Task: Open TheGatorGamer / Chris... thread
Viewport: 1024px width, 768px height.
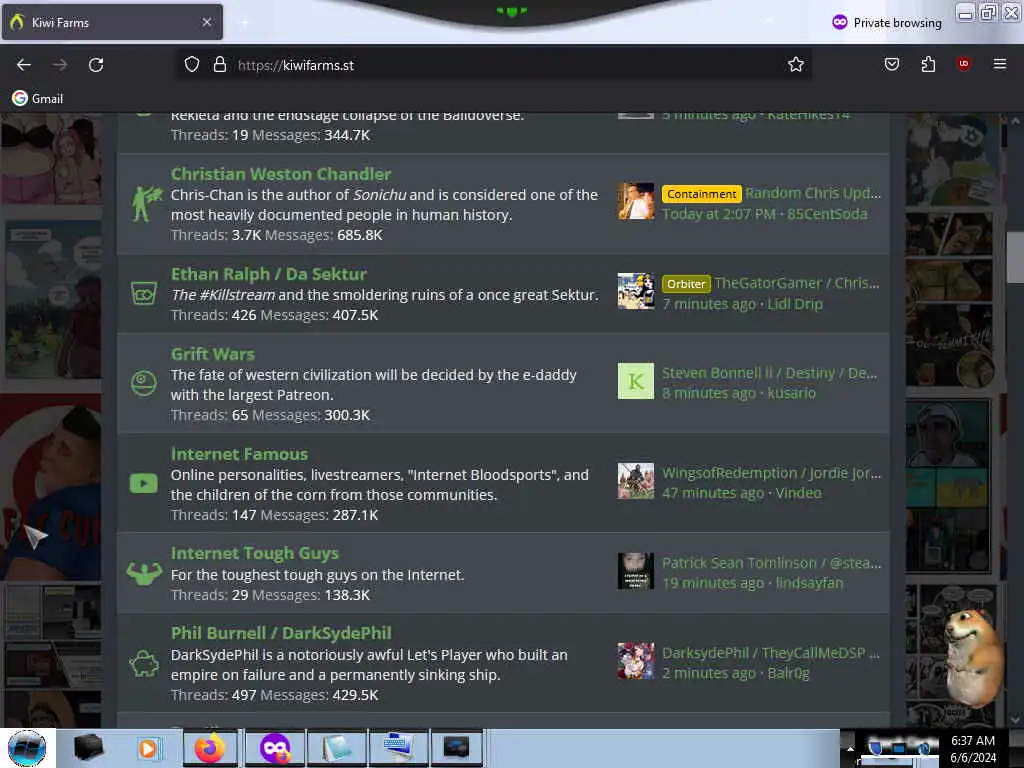Action: [797, 283]
